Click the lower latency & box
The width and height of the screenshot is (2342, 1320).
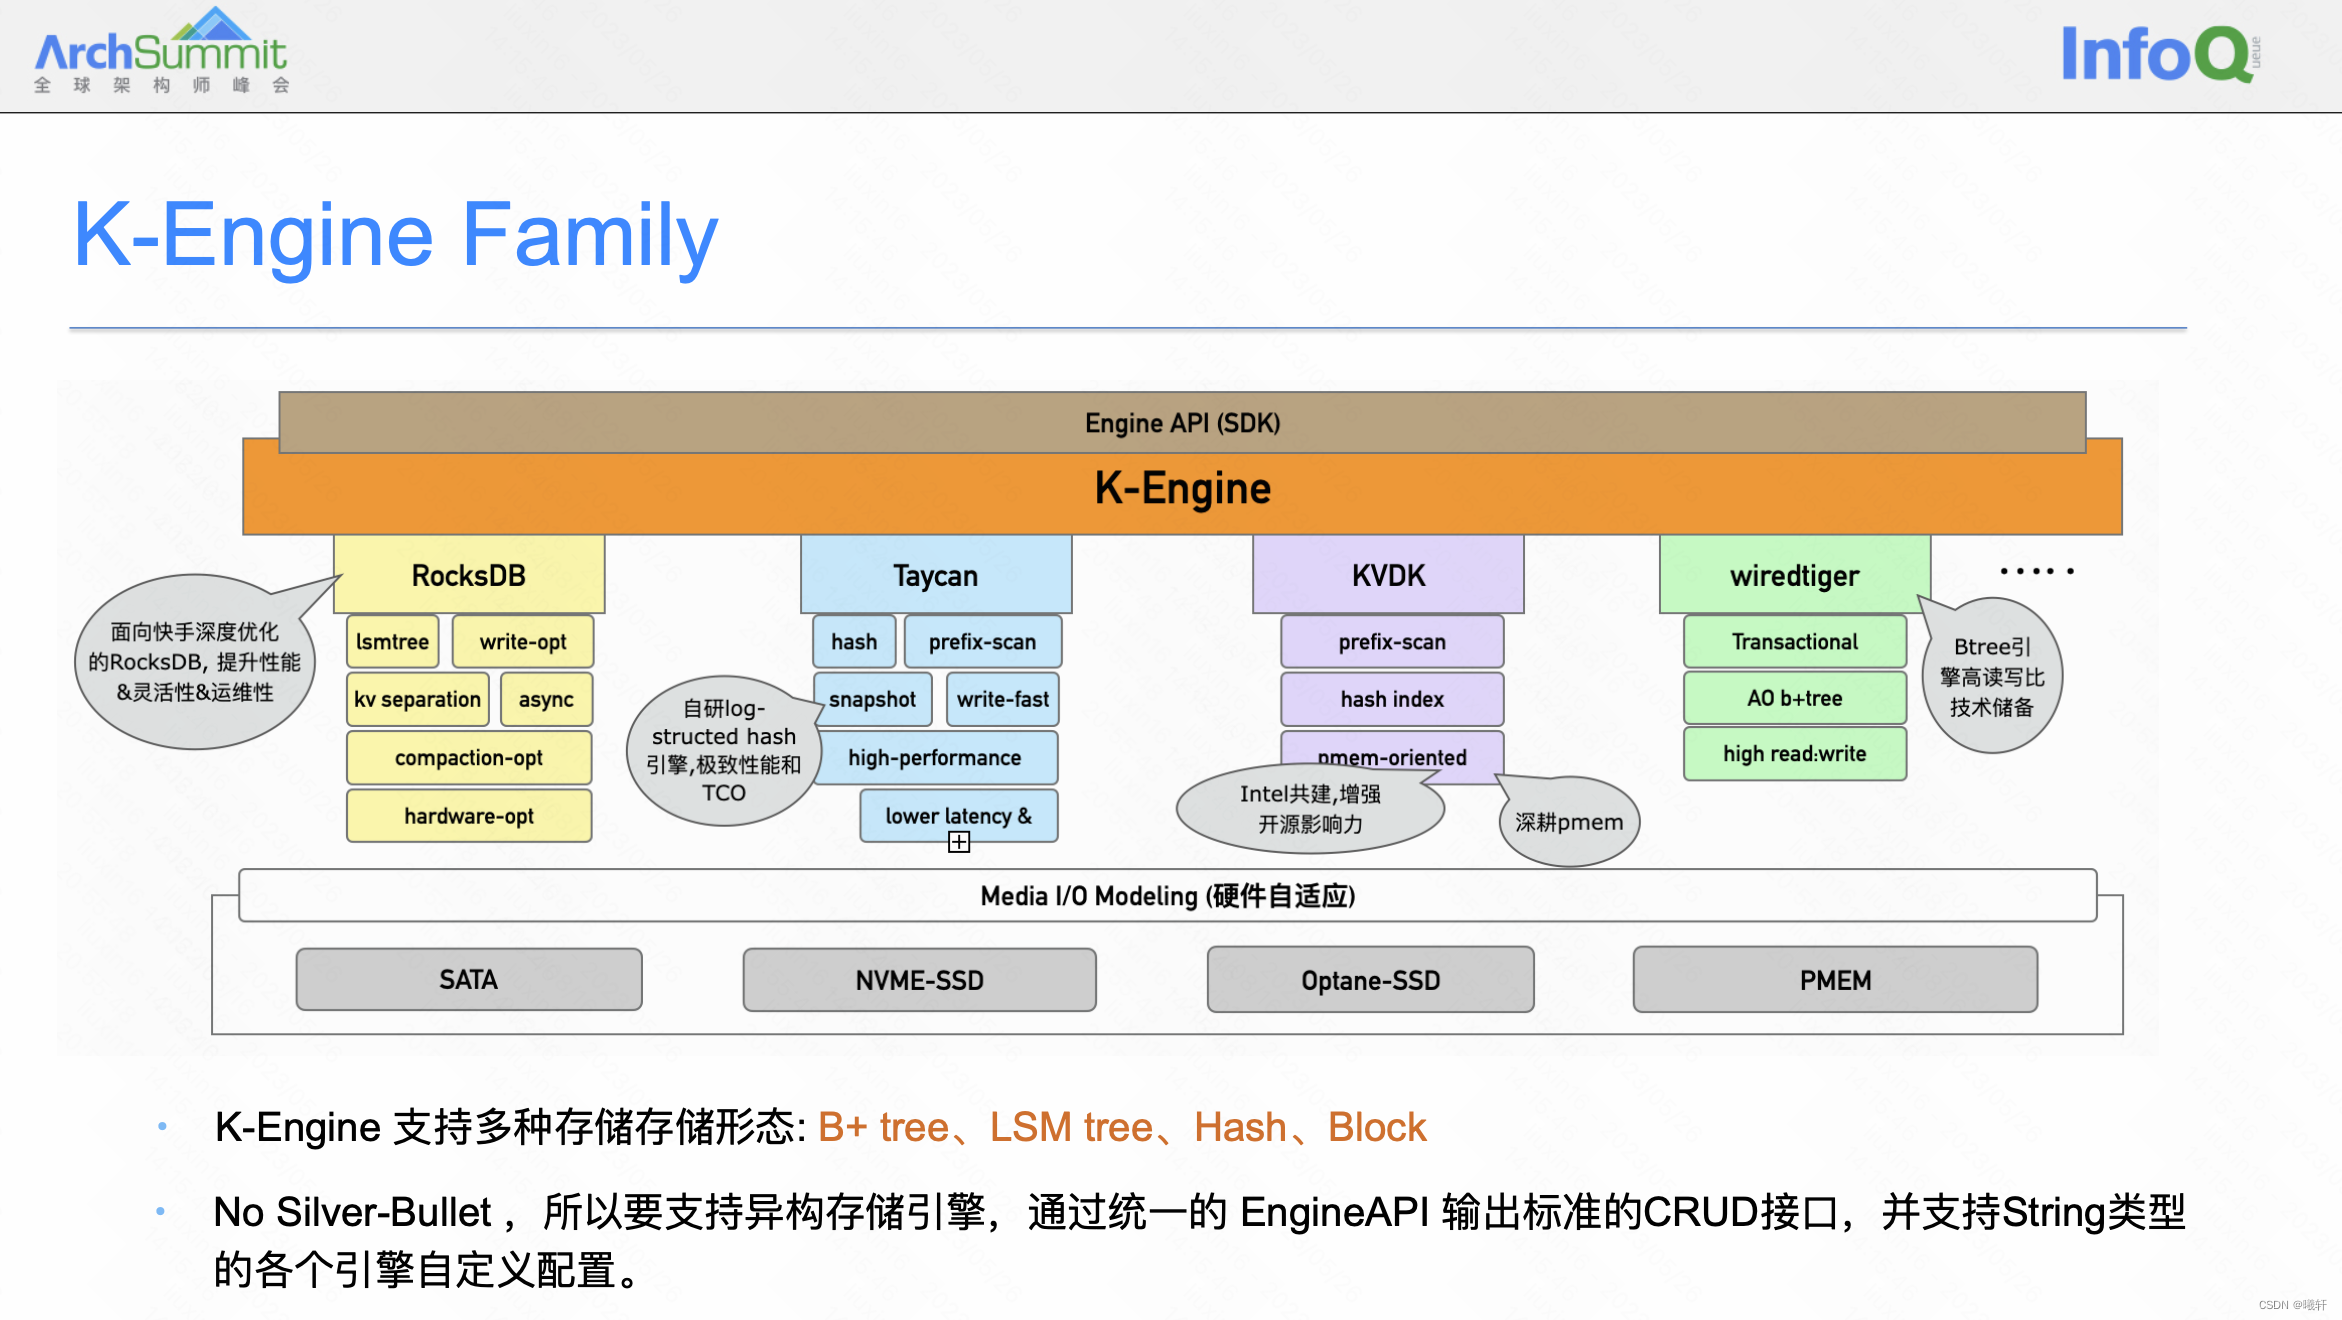[x=959, y=816]
